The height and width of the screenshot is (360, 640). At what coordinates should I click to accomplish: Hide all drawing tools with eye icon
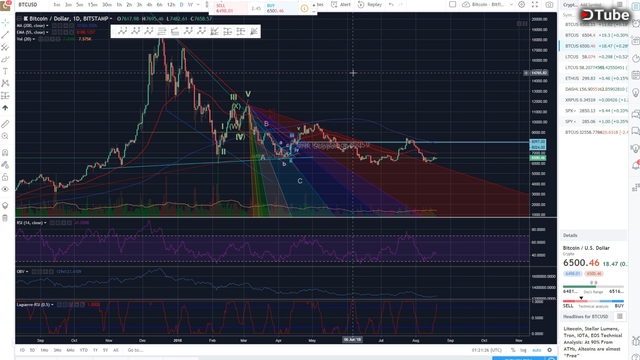5,189
